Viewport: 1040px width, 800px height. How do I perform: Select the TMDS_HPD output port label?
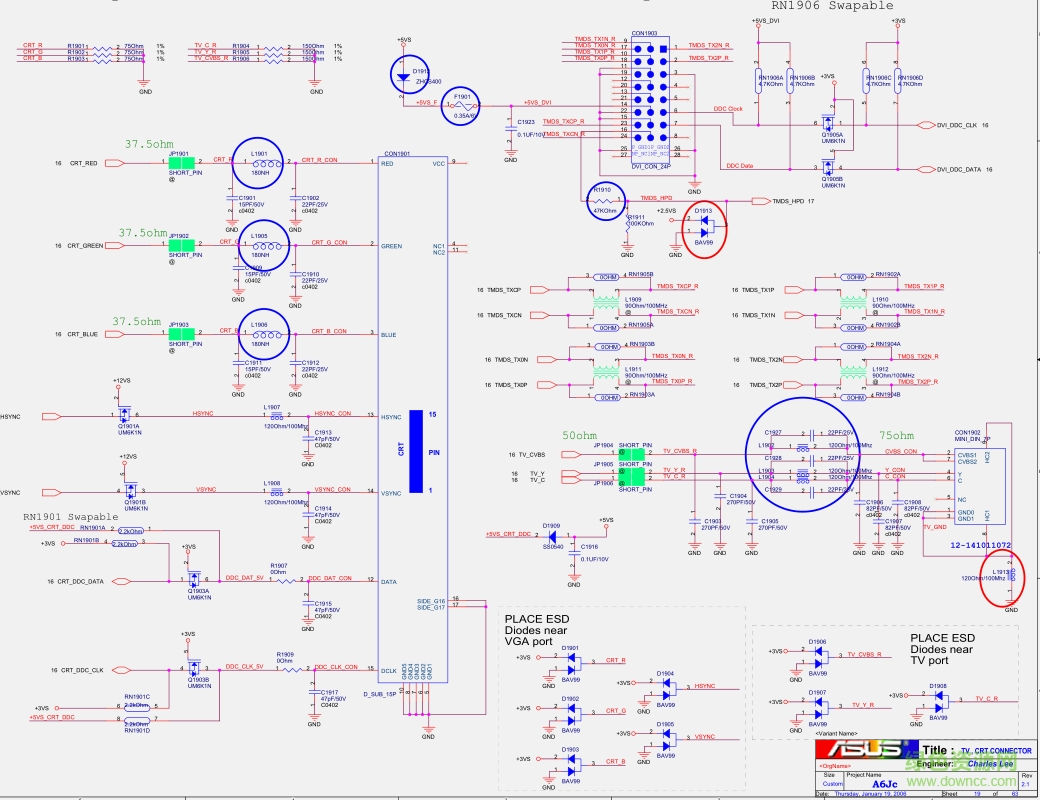click(x=789, y=201)
